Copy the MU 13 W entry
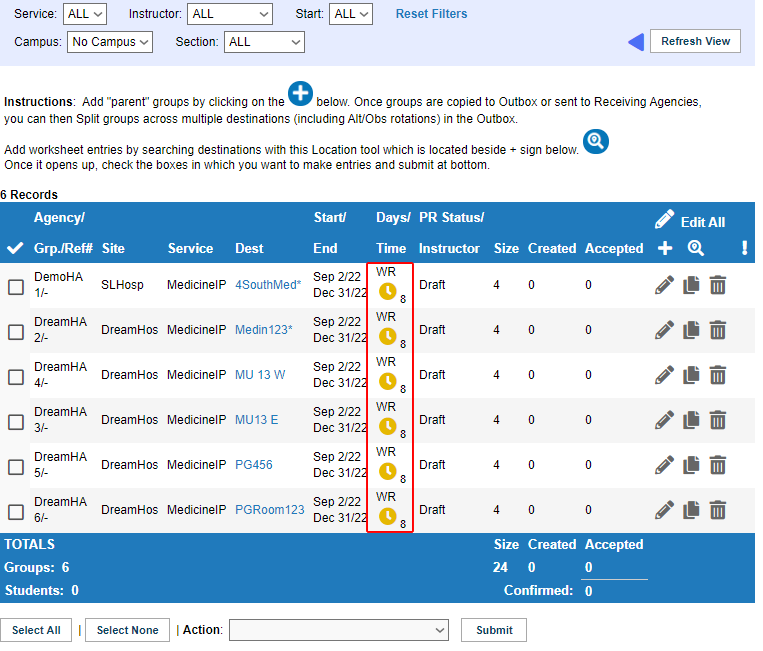763x651 pixels. [691, 375]
